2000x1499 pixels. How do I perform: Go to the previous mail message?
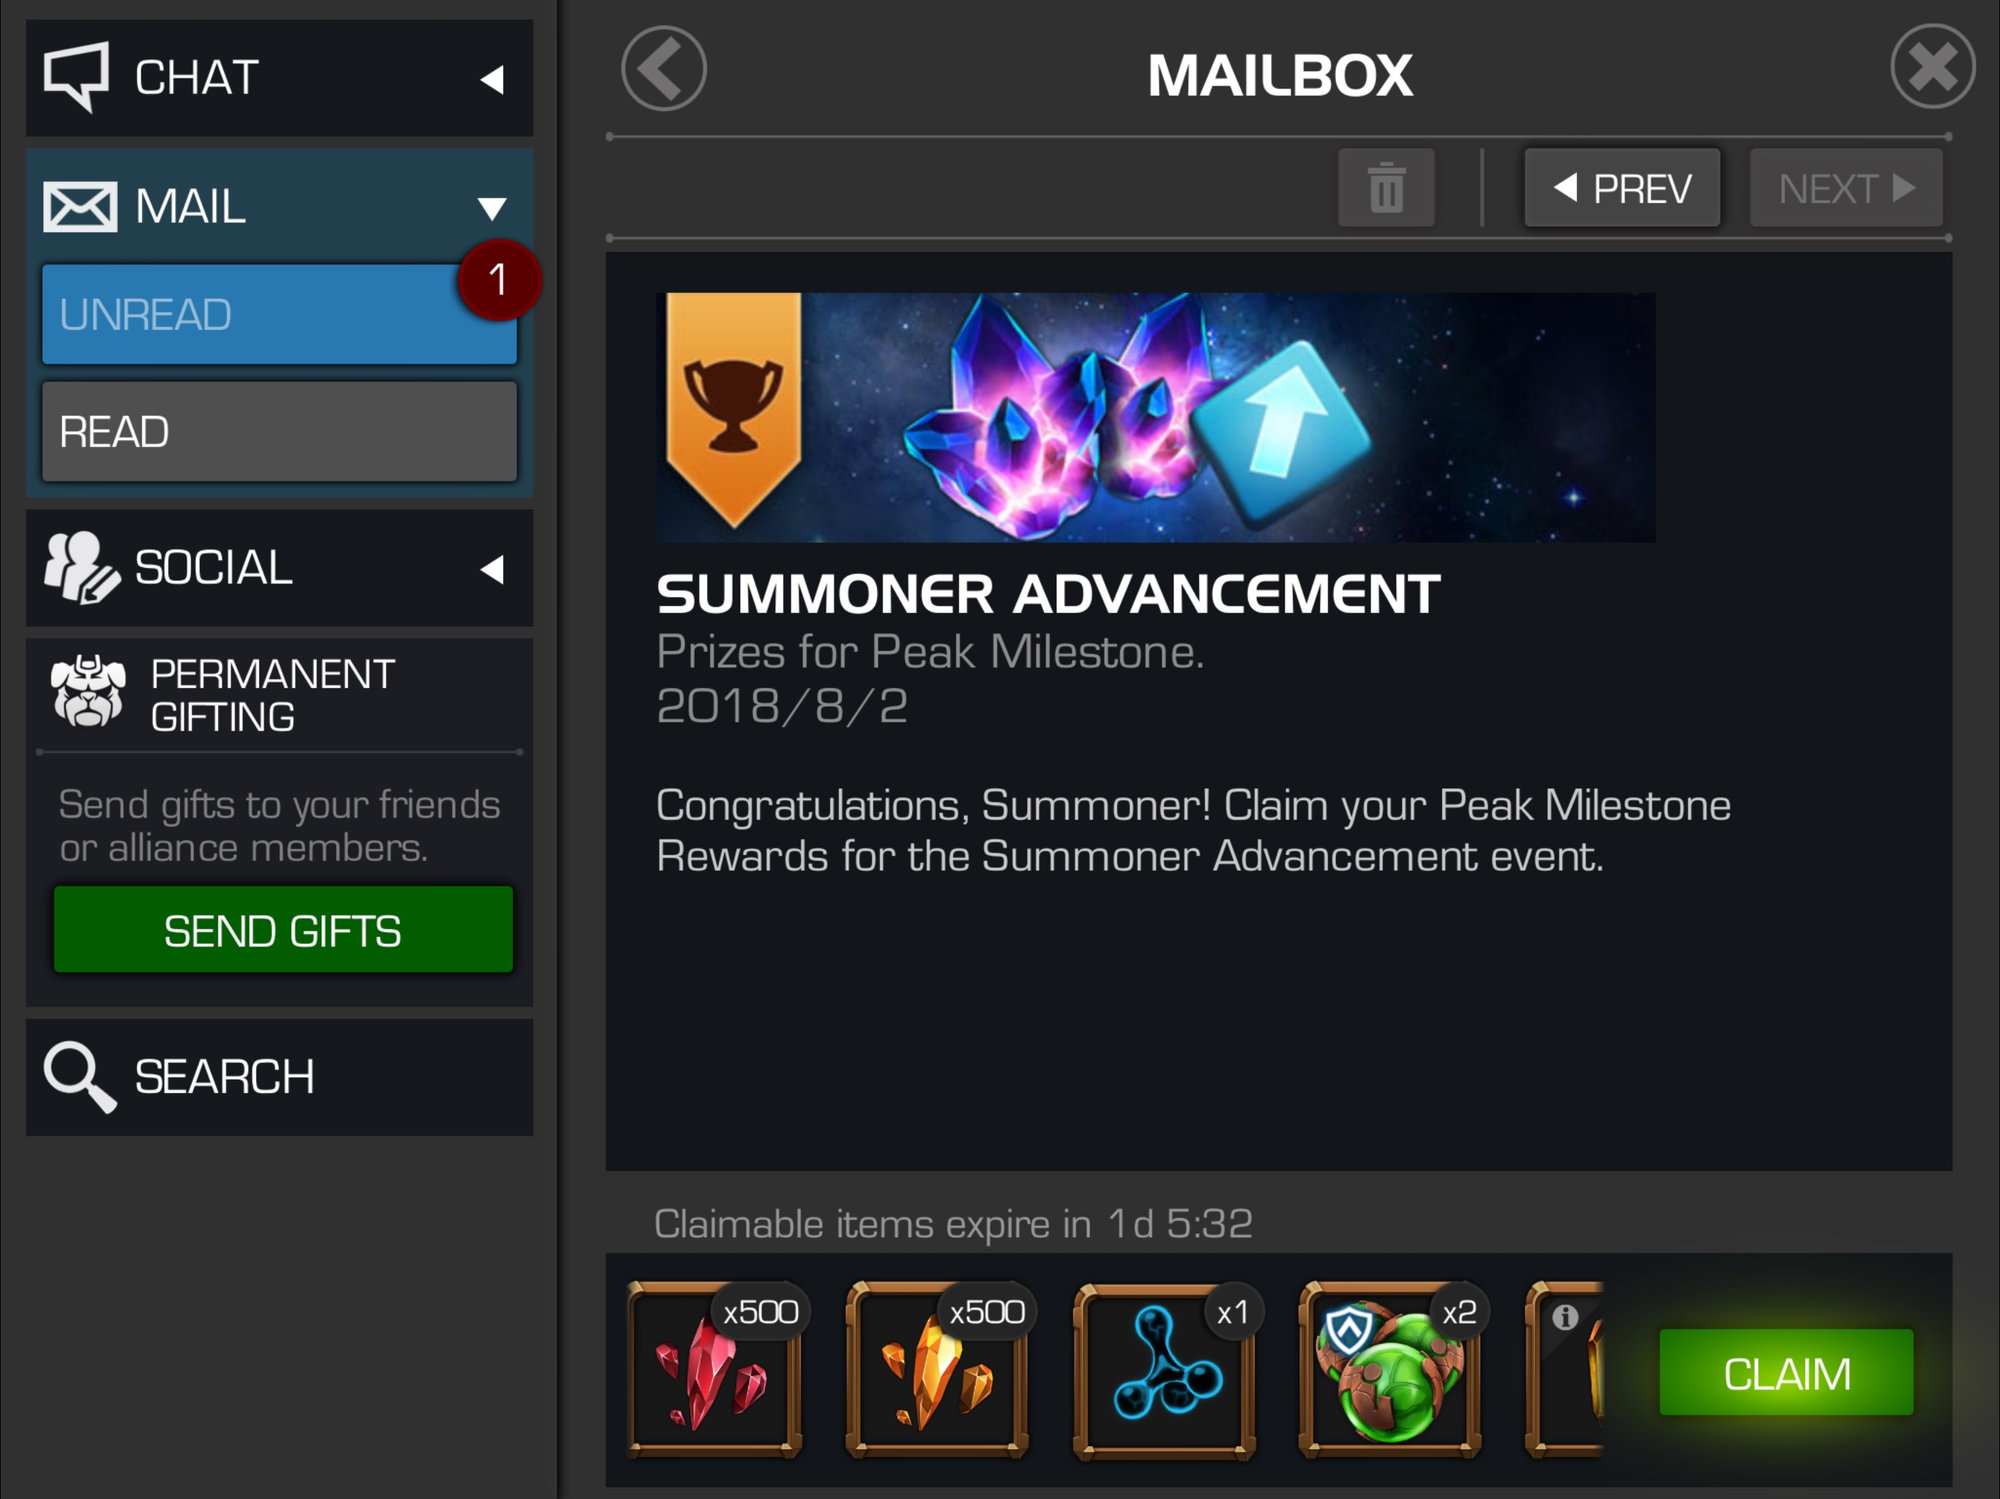click(x=1622, y=188)
